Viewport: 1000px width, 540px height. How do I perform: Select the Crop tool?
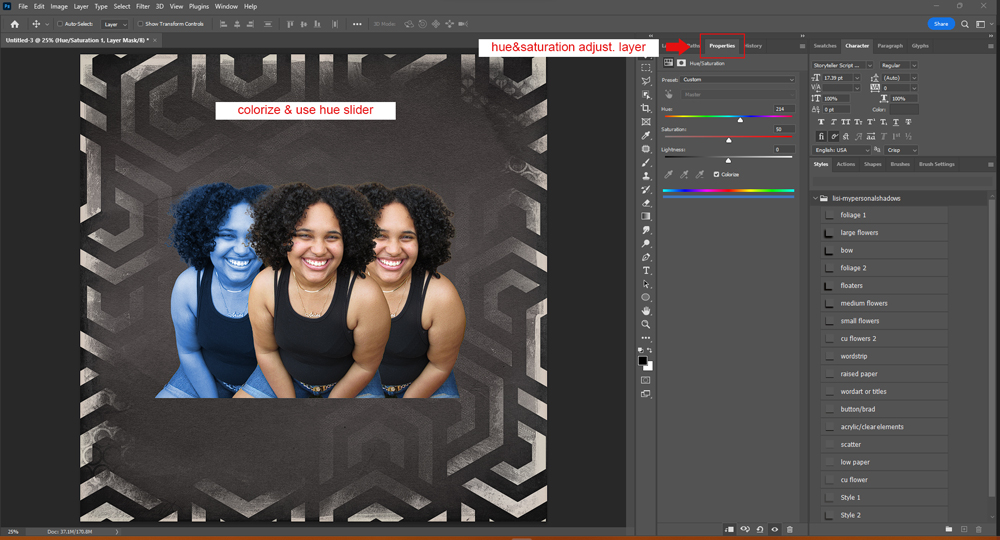click(x=645, y=108)
